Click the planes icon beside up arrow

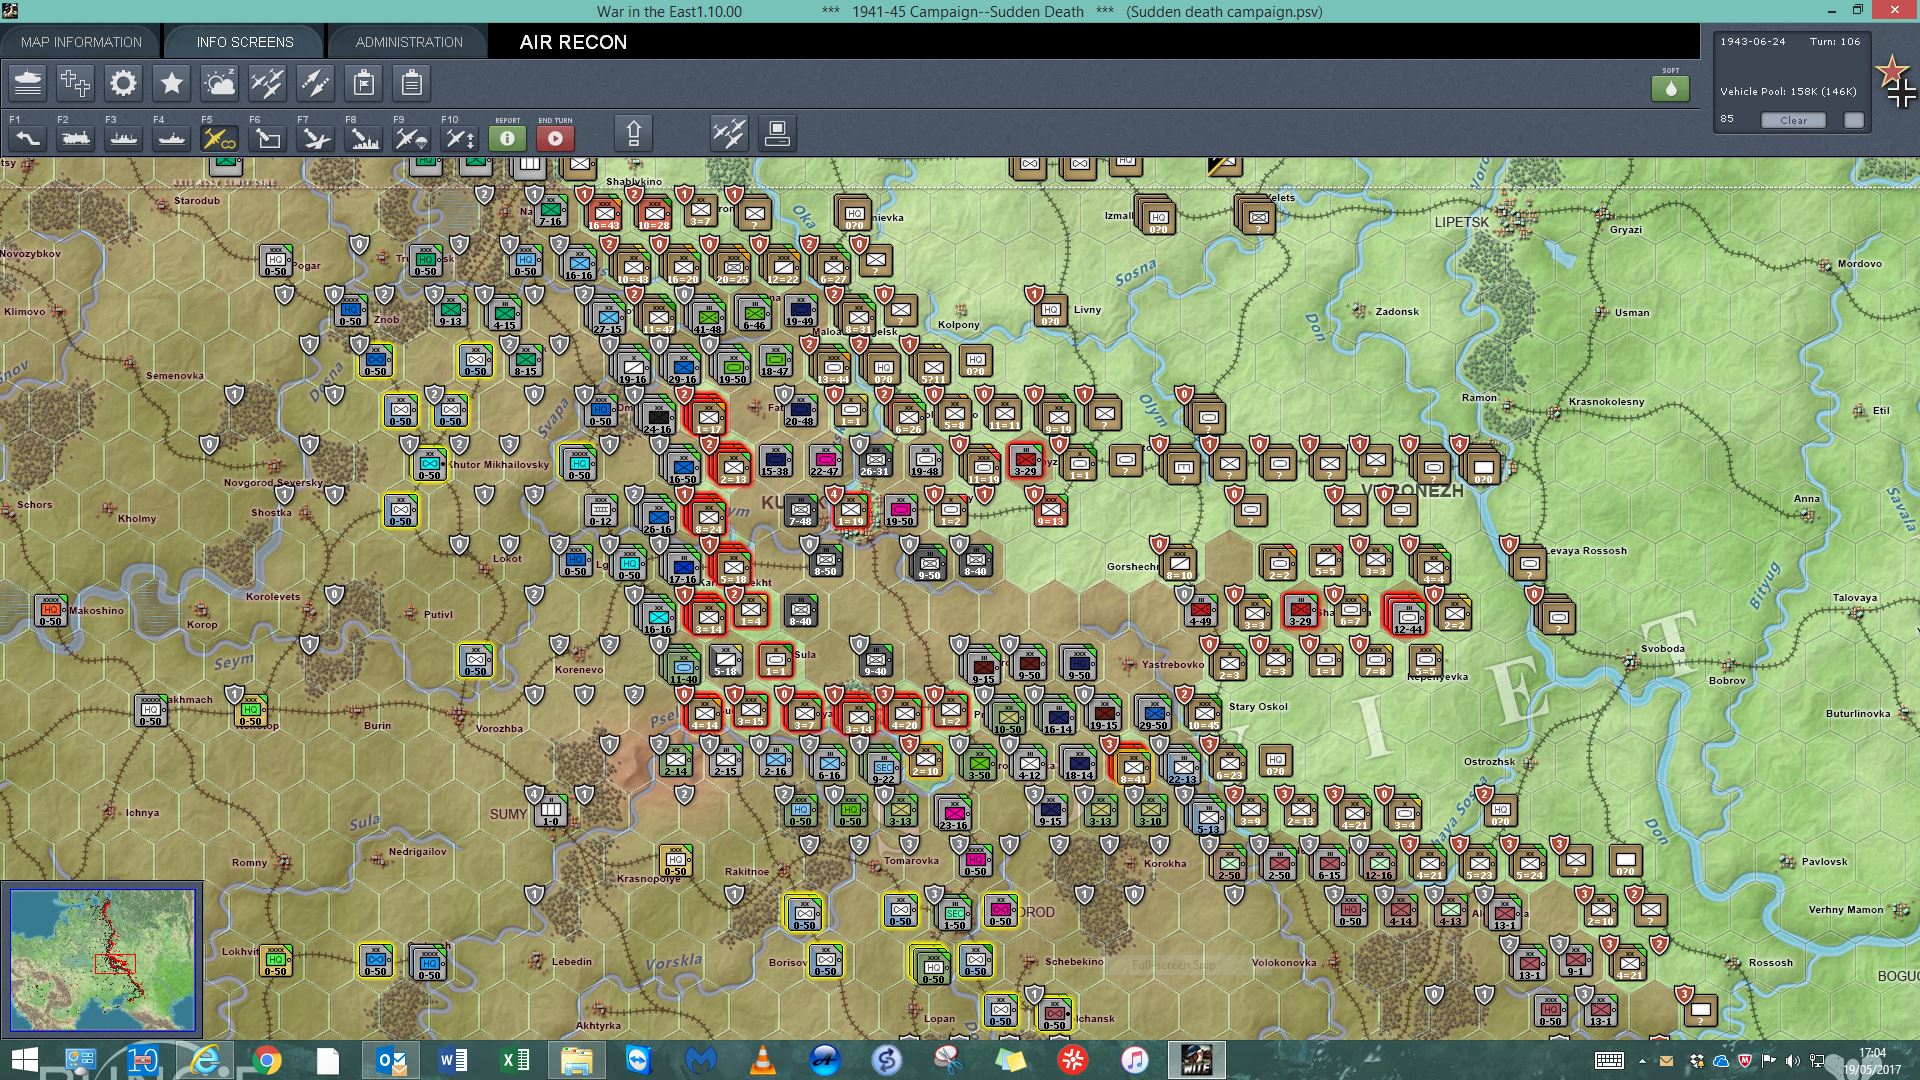point(729,133)
